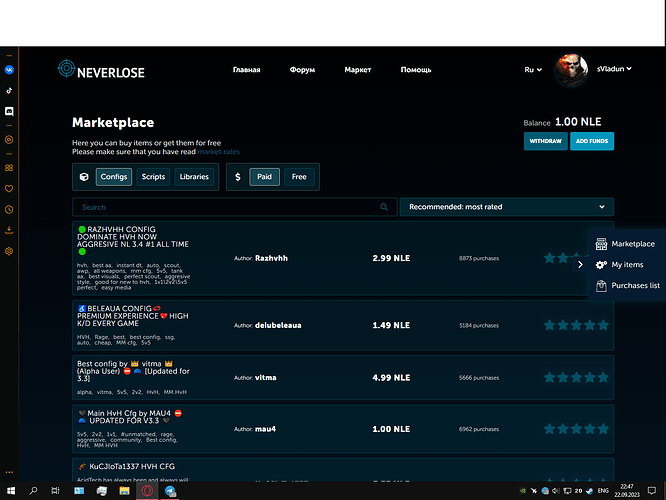Open the sVladun account dropdown

click(614, 69)
